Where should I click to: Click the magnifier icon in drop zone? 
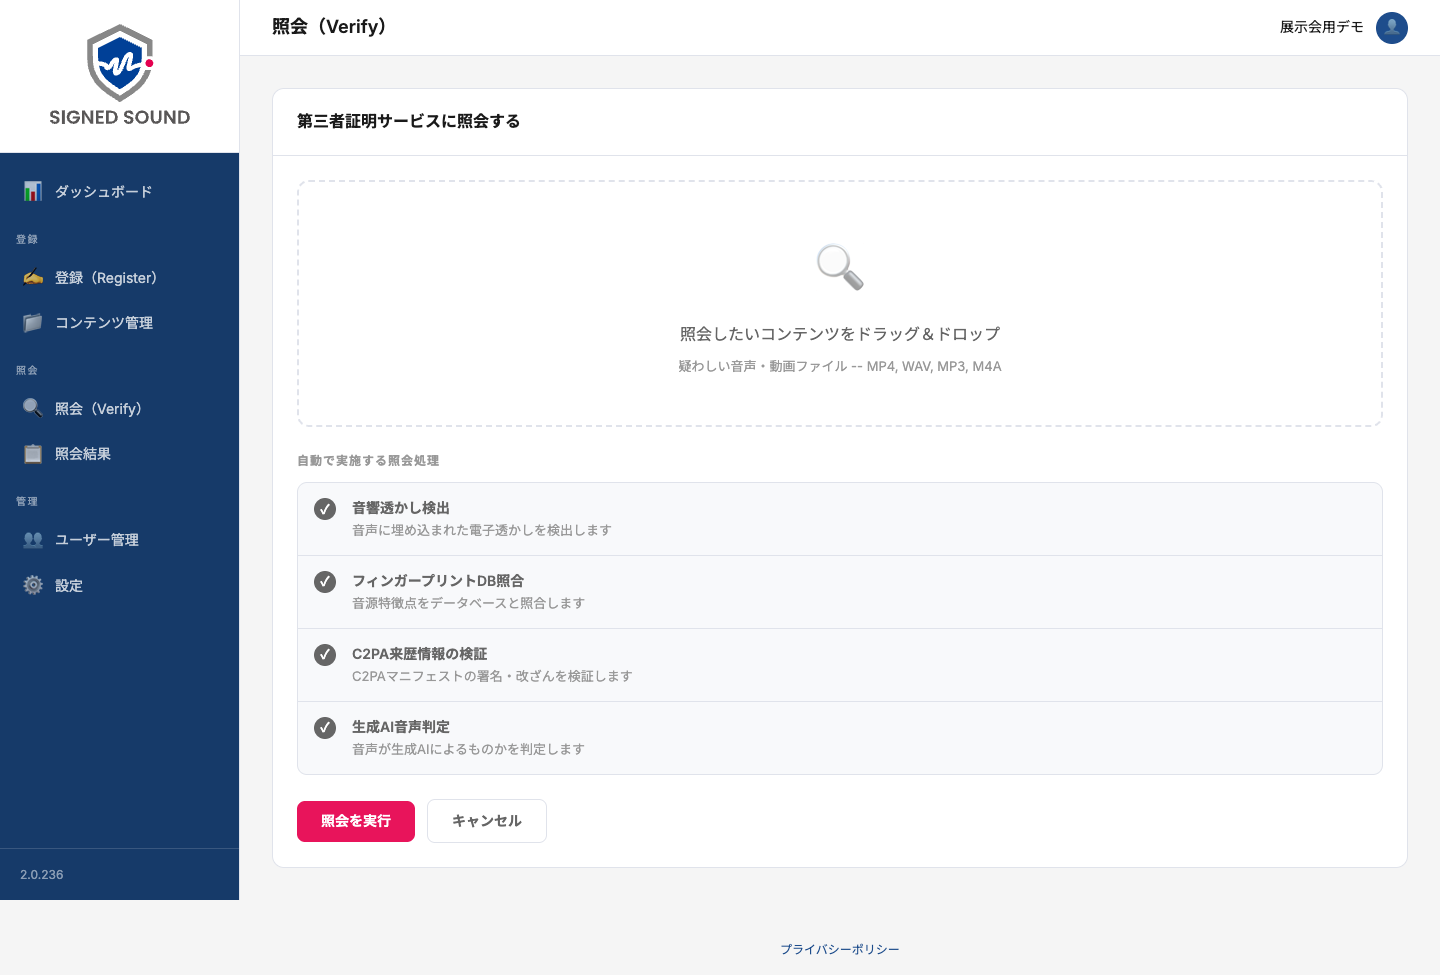click(840, 267)
